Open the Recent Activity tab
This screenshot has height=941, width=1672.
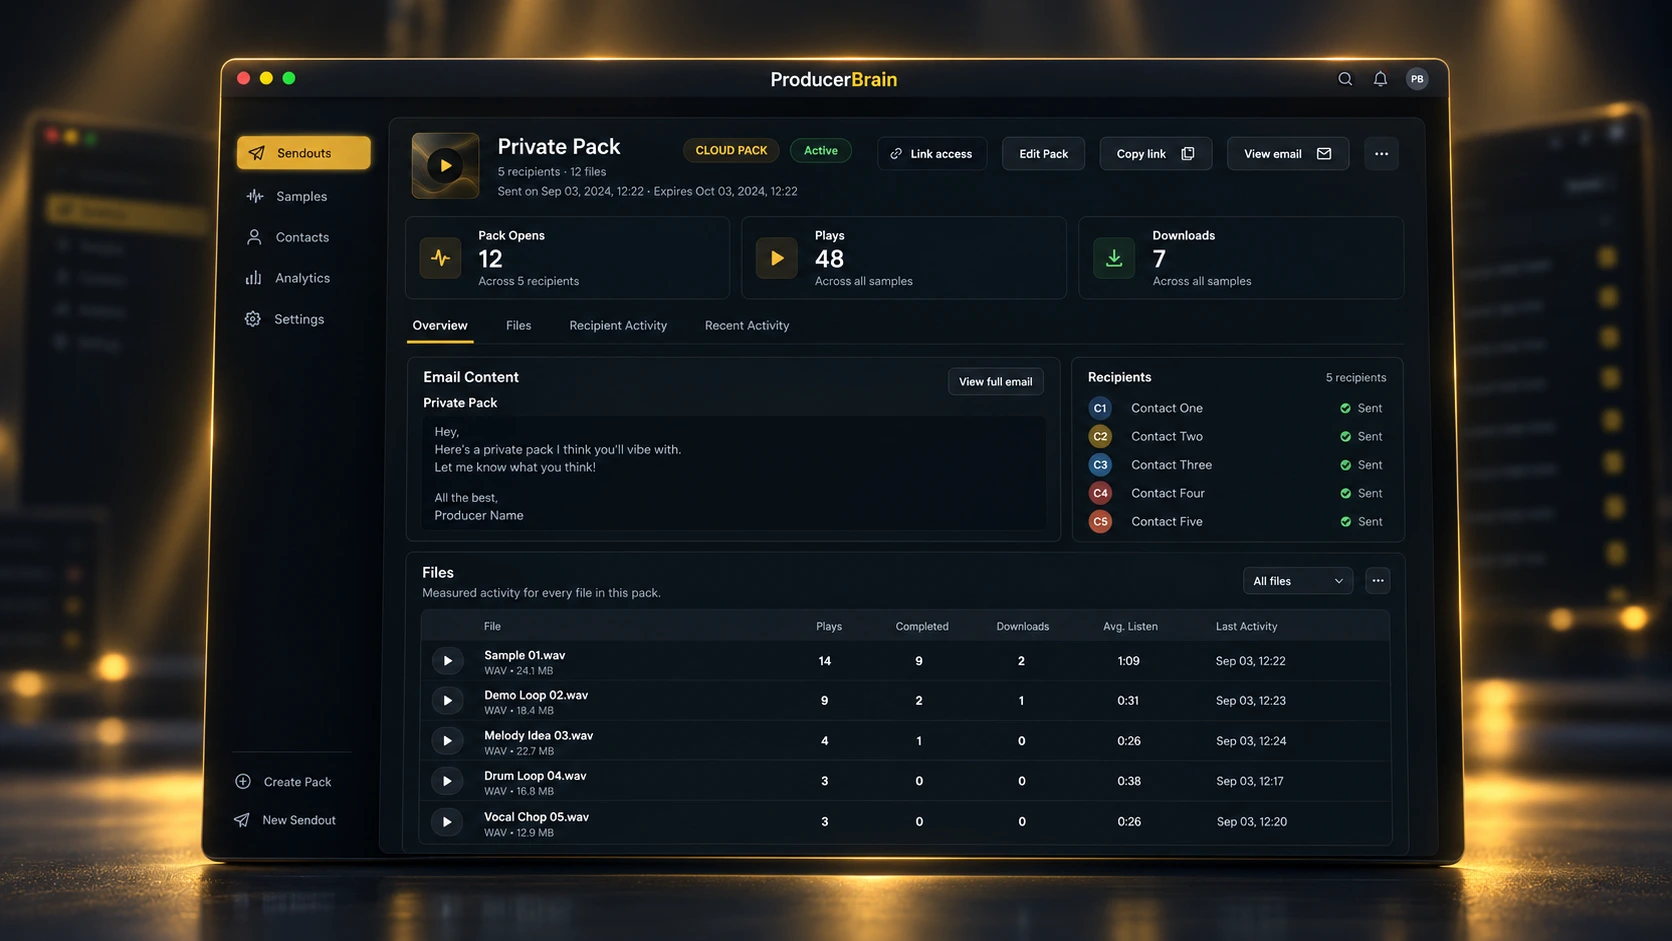coord(747,326)
